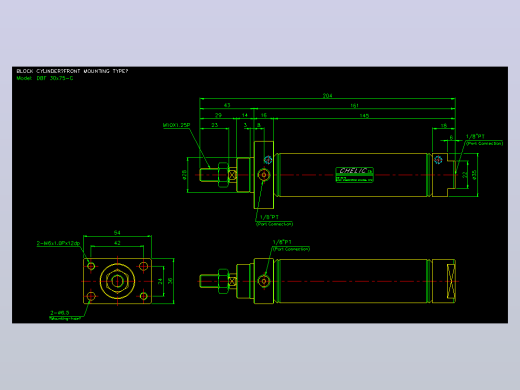Click the 145 dimension value
The width and height of the screenshot is (520, 390).
point(364,116)
